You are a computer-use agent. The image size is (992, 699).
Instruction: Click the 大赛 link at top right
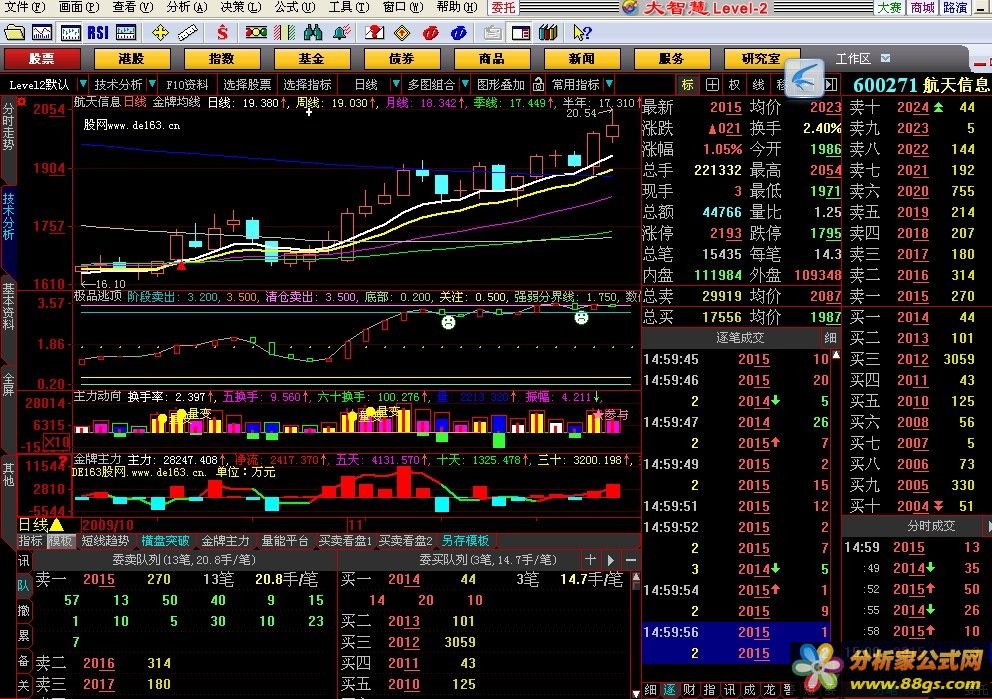click(890, 8)
